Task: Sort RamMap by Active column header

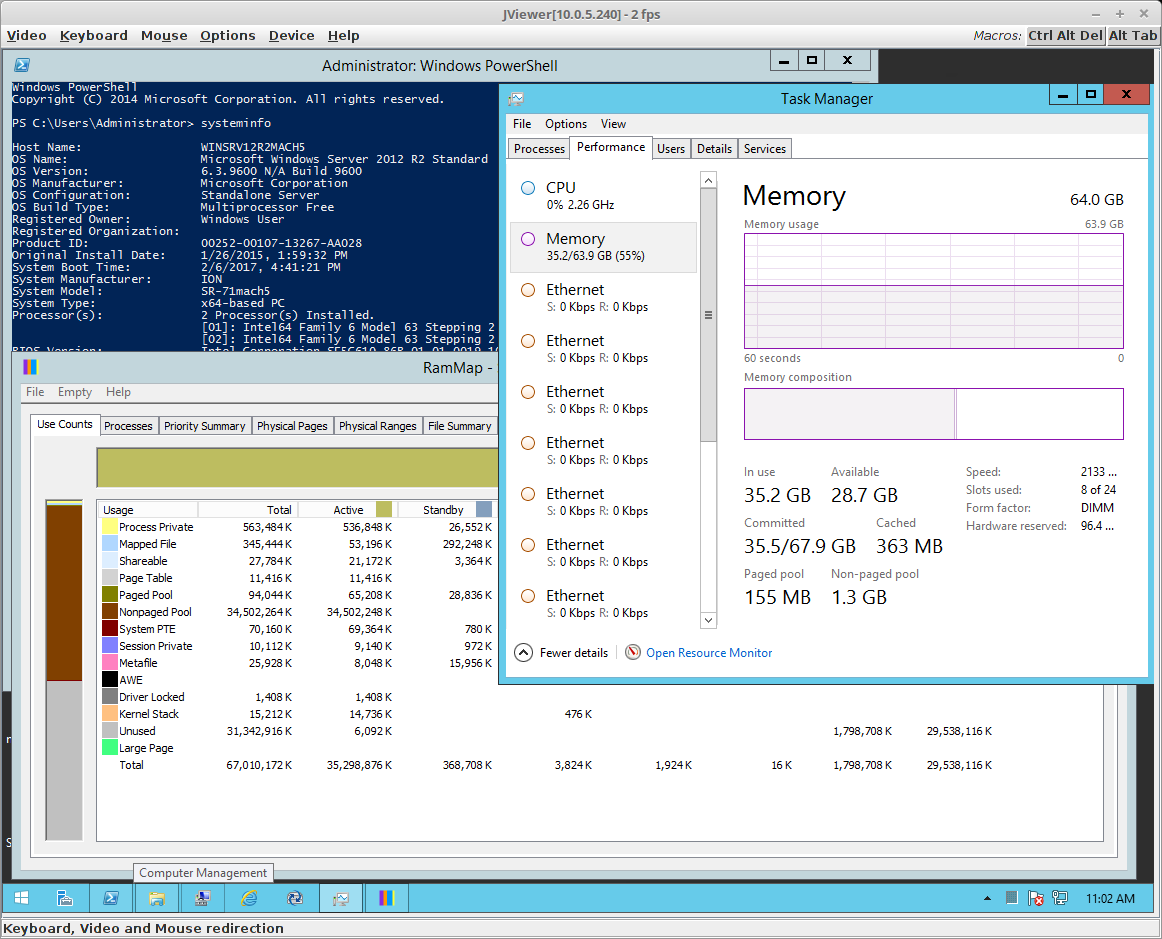Action: coord(347,510)
